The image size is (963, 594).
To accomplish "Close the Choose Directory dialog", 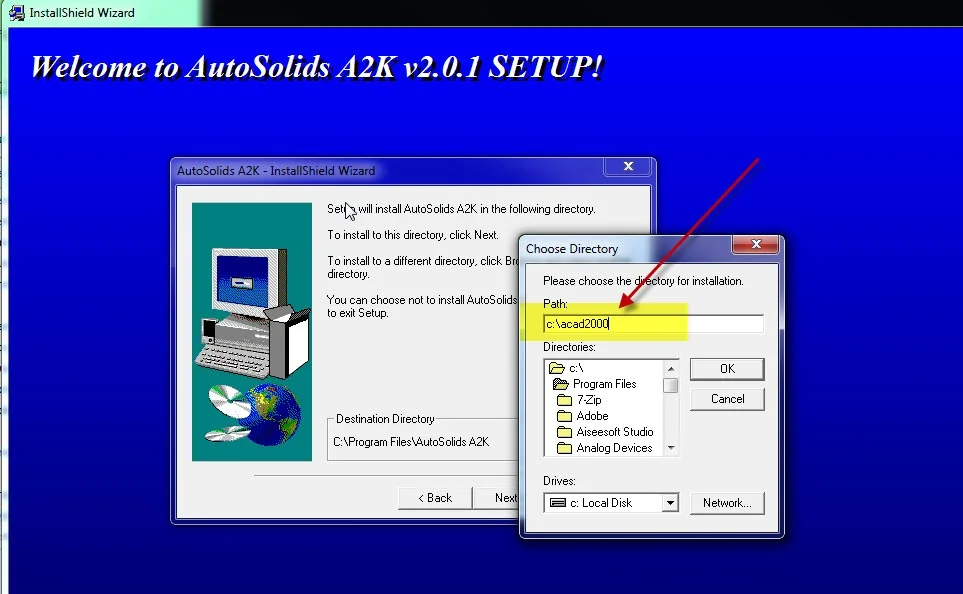I will 756,244.
